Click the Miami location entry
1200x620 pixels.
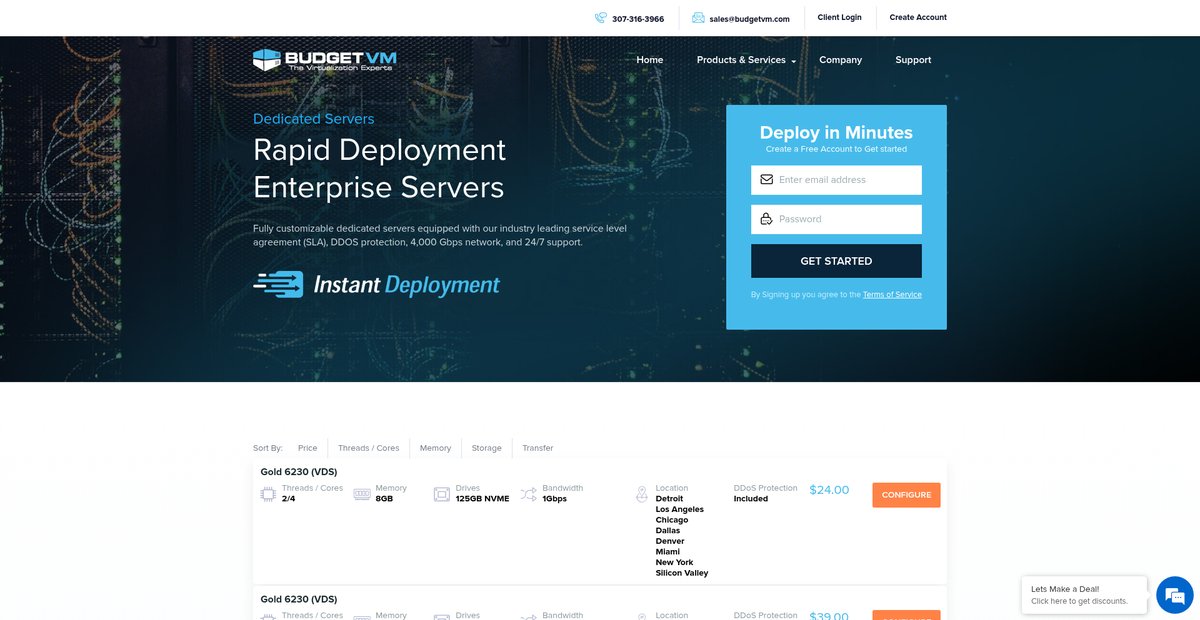tap(668, 552)
